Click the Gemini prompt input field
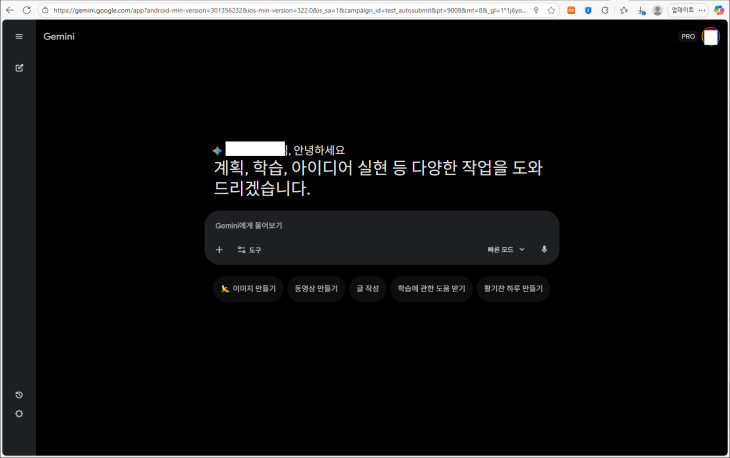730x458 pixels. click(x=380, y=226)
